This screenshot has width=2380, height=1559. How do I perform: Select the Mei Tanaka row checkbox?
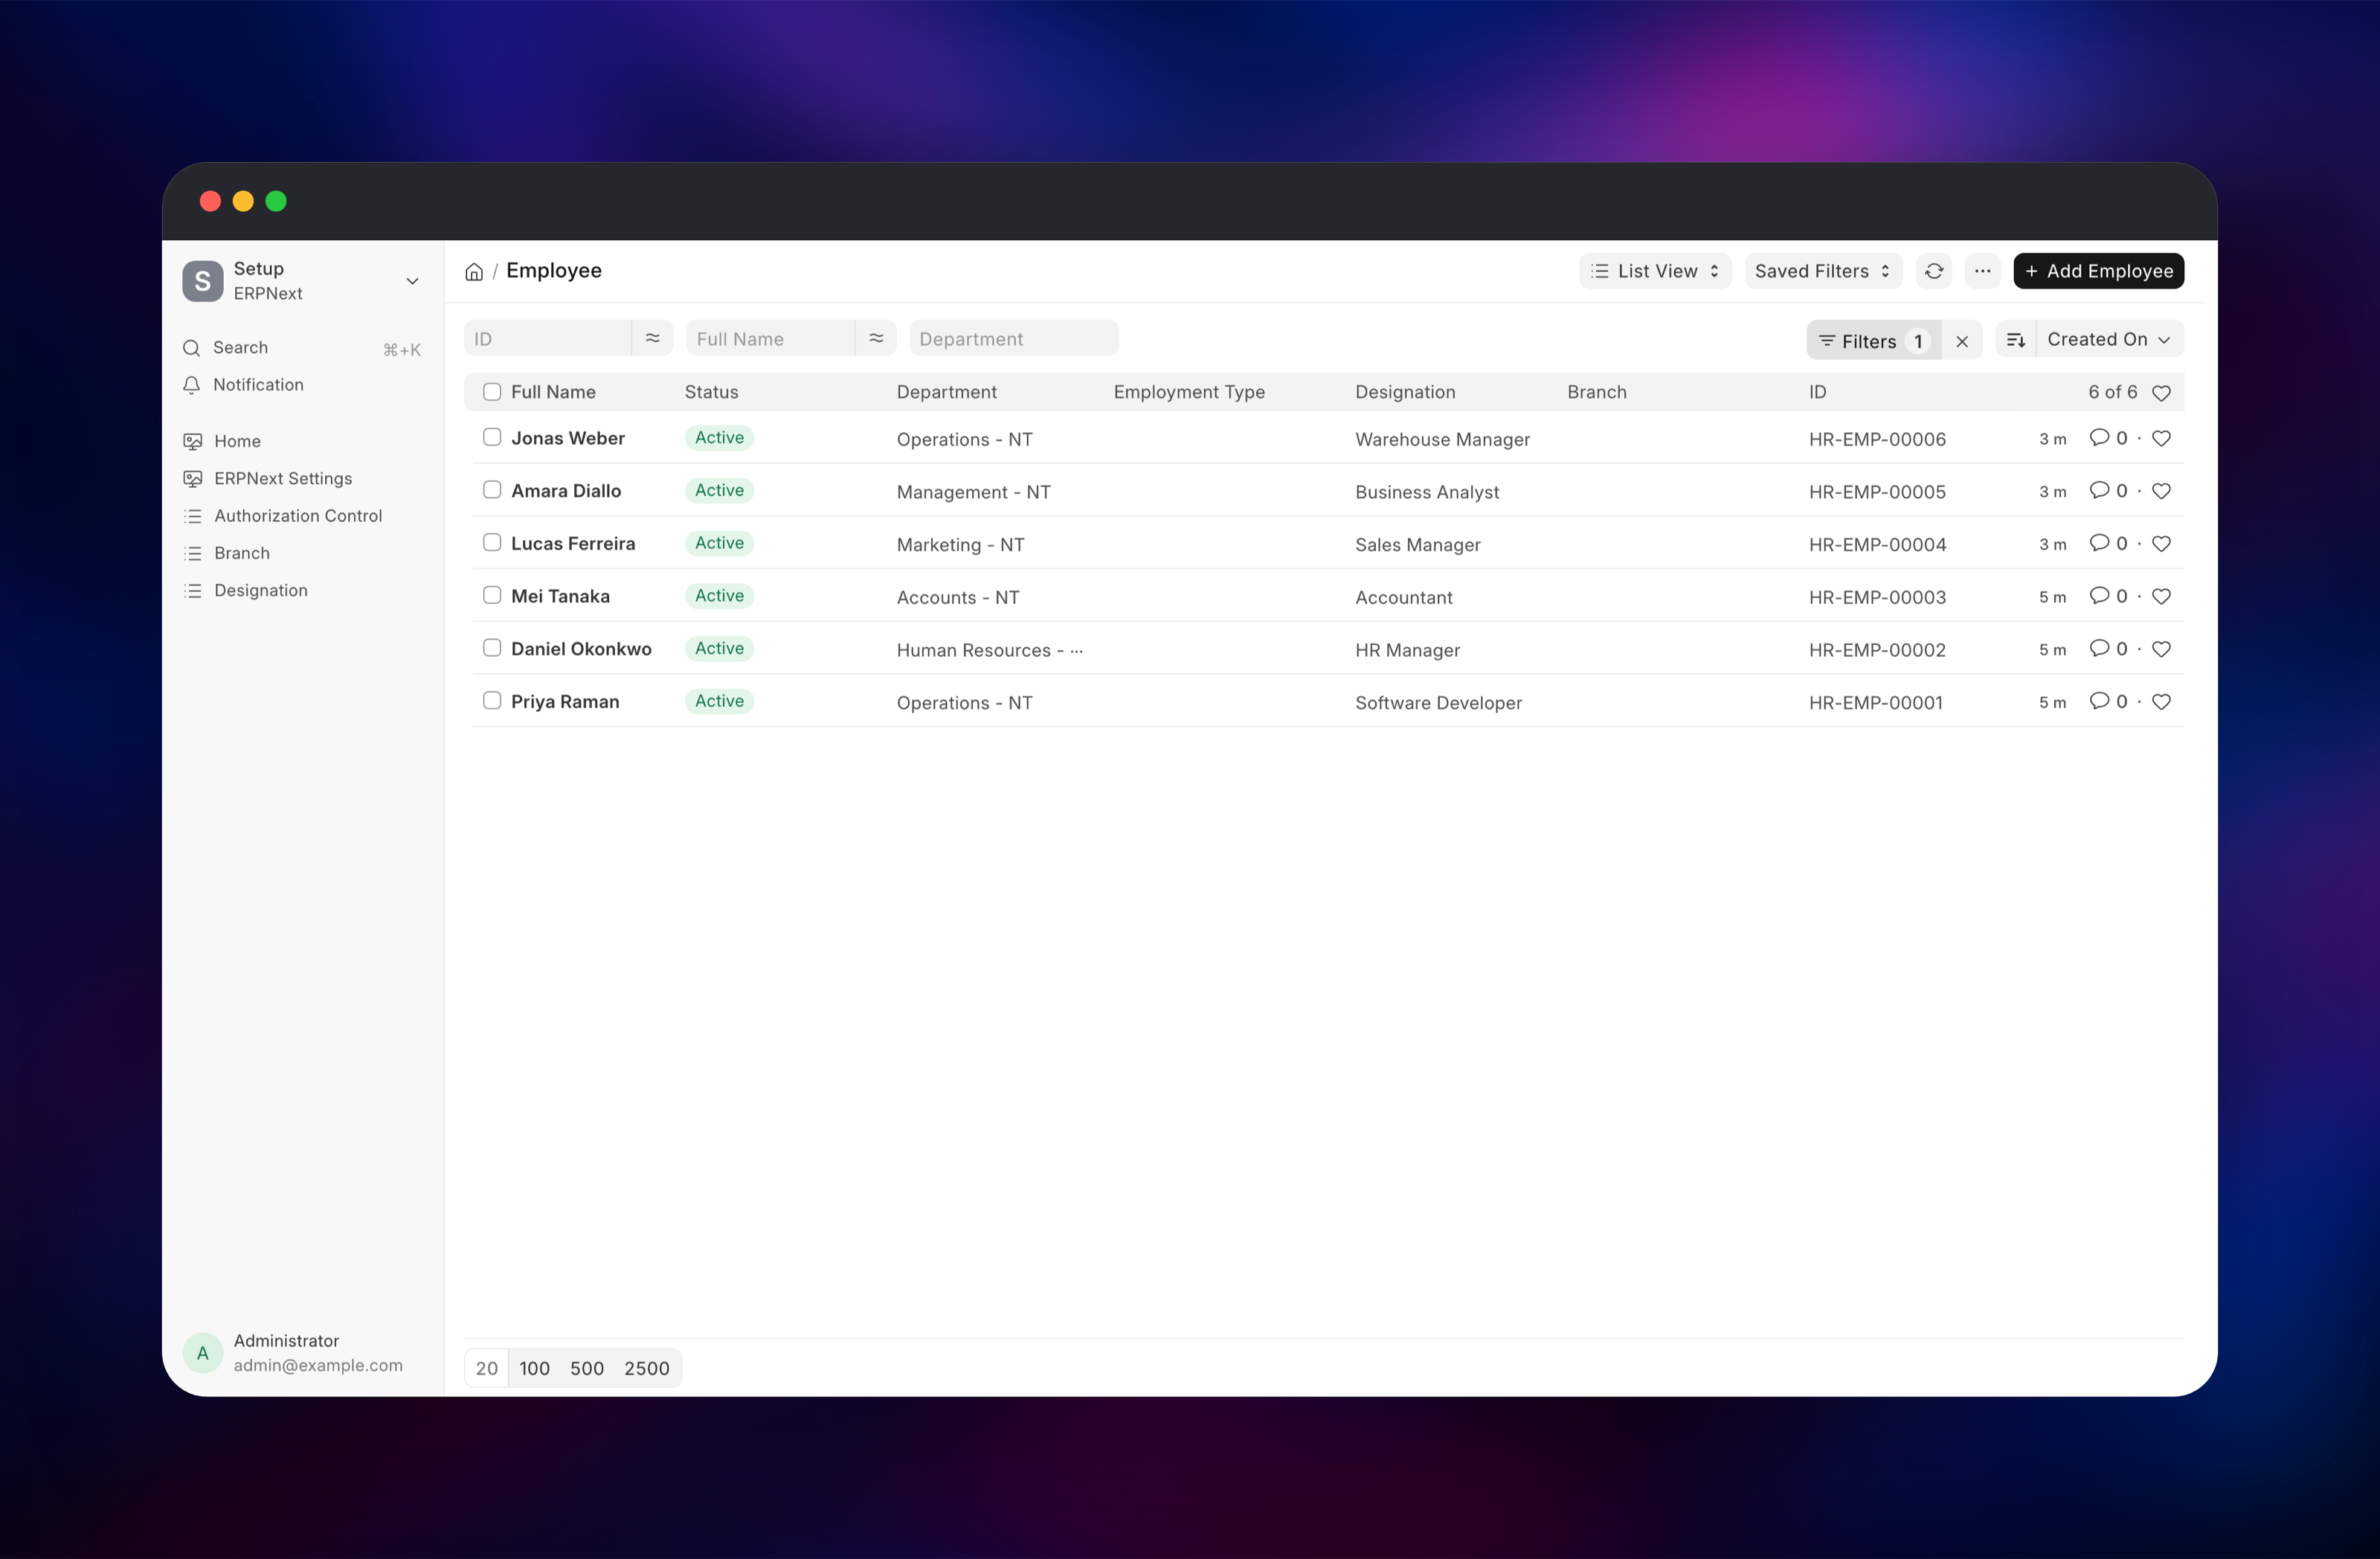tap(492, 595)
